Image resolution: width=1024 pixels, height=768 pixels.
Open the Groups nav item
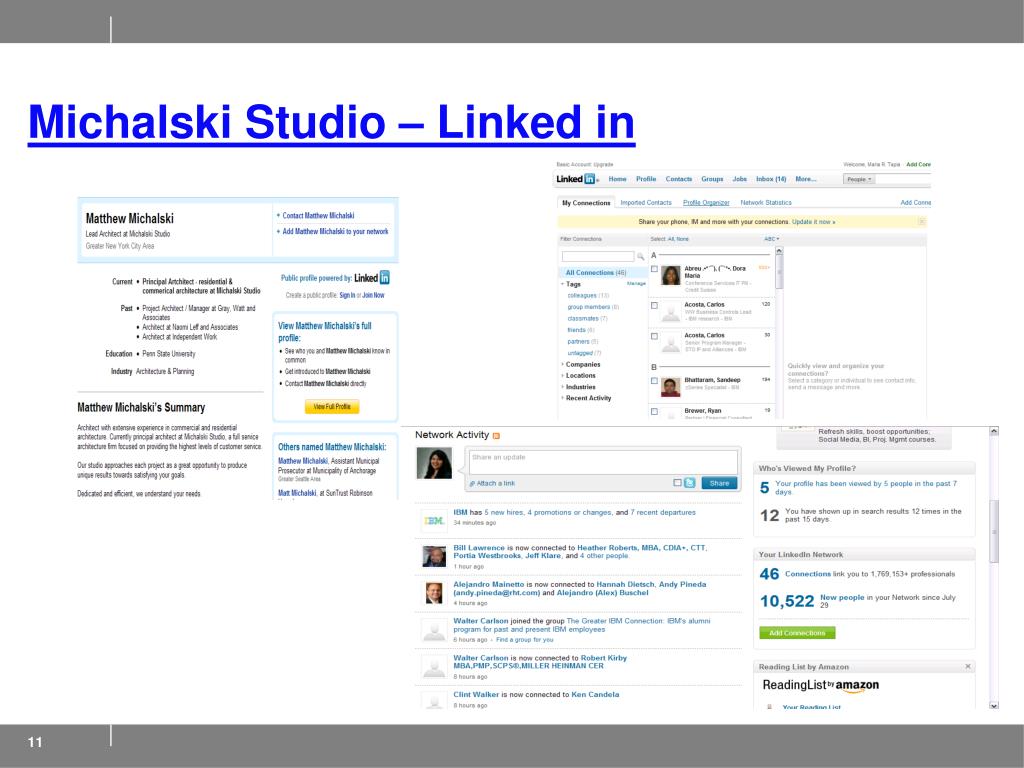click(x=712, y=179)
